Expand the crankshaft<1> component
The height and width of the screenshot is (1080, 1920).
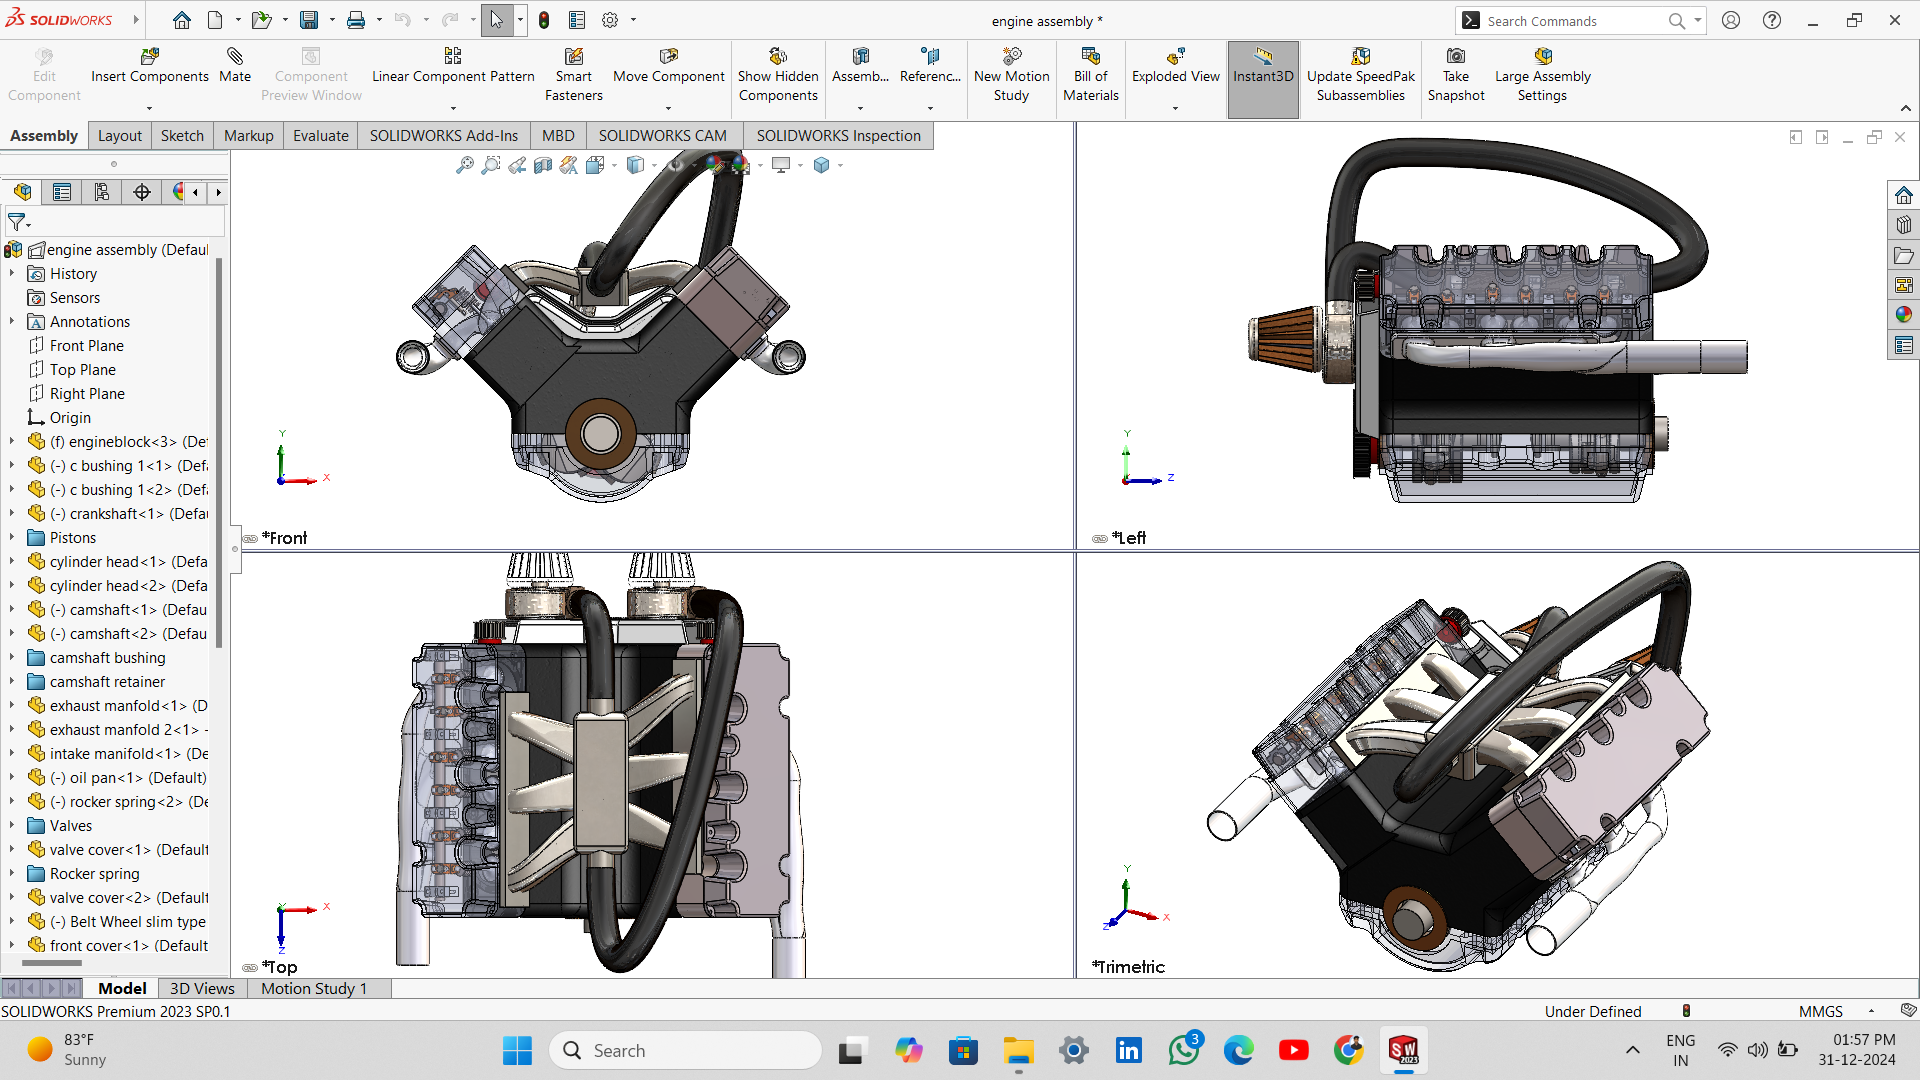12,514
